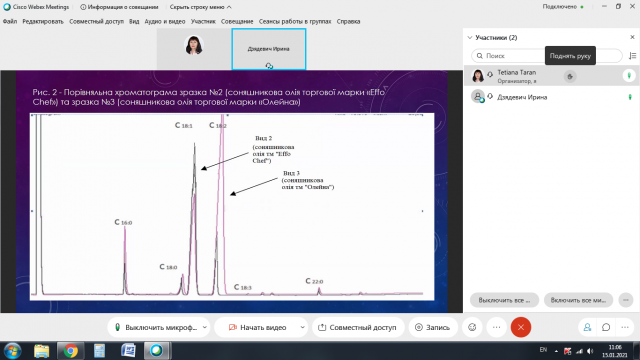Open Chrome from the Windows taskbar
The height and width of the screenshot is (360, 640).
(x=71, y=351)
